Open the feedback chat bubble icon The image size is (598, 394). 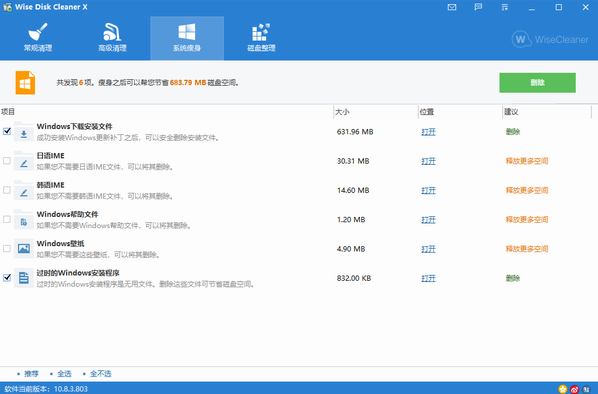[x=478, y=7]
